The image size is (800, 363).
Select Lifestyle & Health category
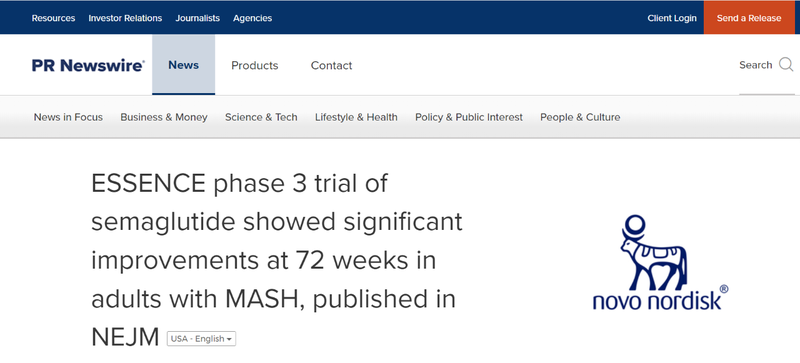[356, 117]
